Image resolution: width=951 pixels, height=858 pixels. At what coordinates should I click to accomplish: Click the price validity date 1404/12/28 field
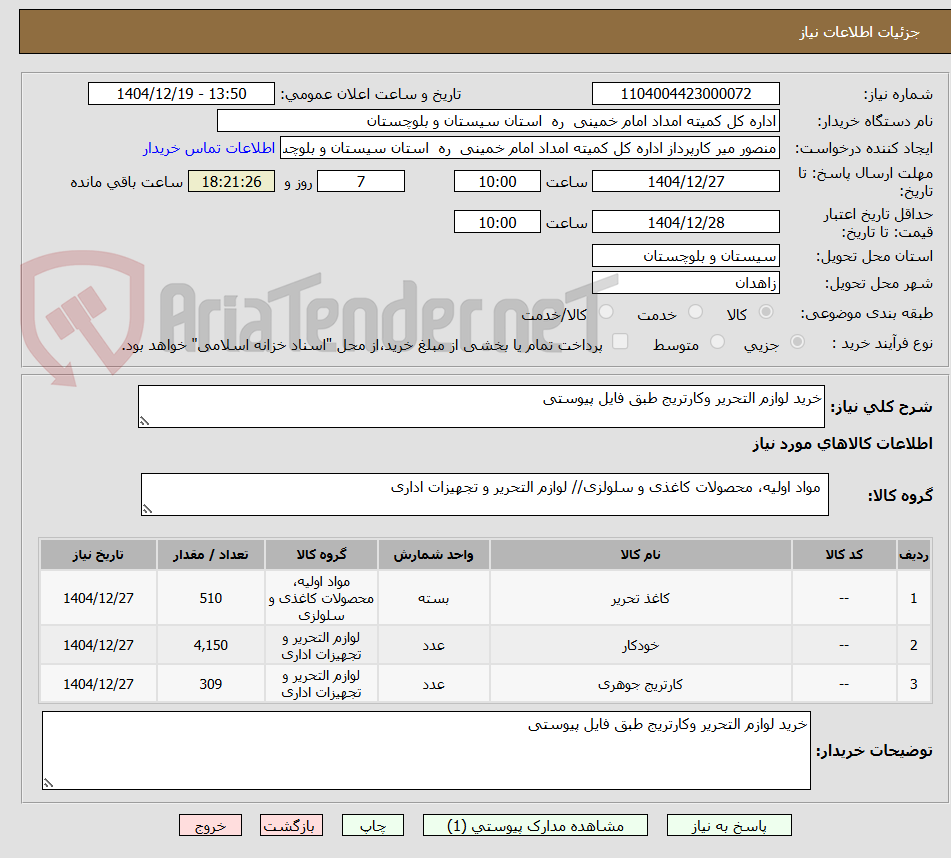pyautogui.click(x=685, y=222)
